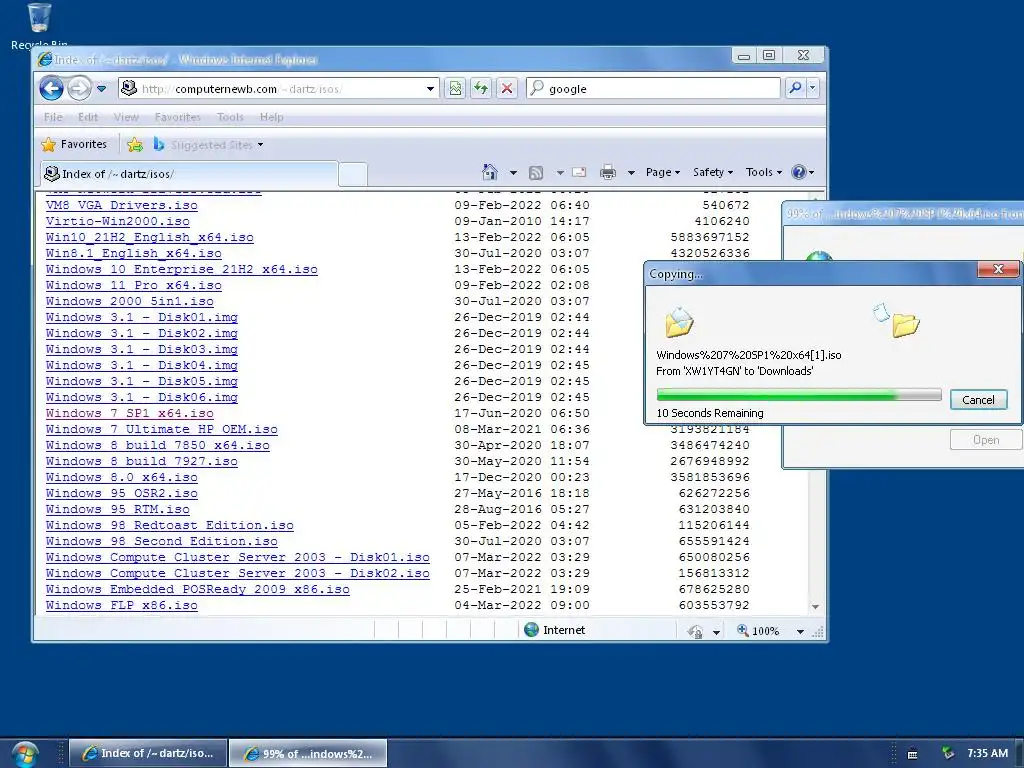
Task: Open the Page command bar menu
Action: click(x=663, y=172)
